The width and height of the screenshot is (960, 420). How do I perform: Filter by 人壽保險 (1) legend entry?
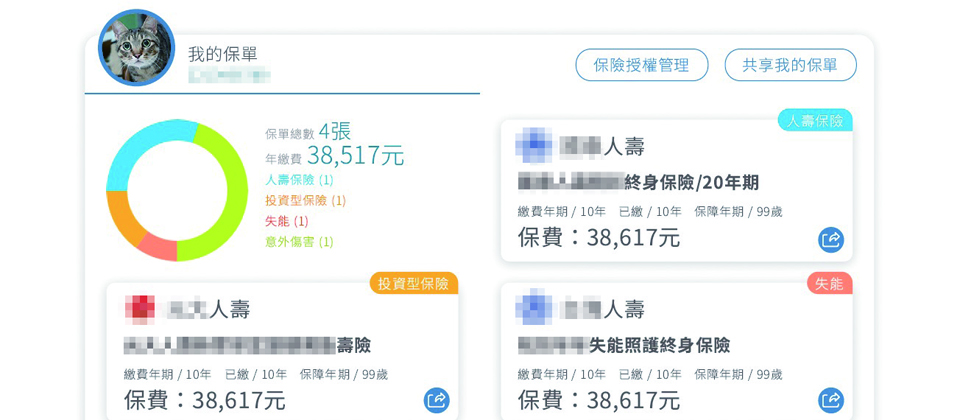coord(299,180)
